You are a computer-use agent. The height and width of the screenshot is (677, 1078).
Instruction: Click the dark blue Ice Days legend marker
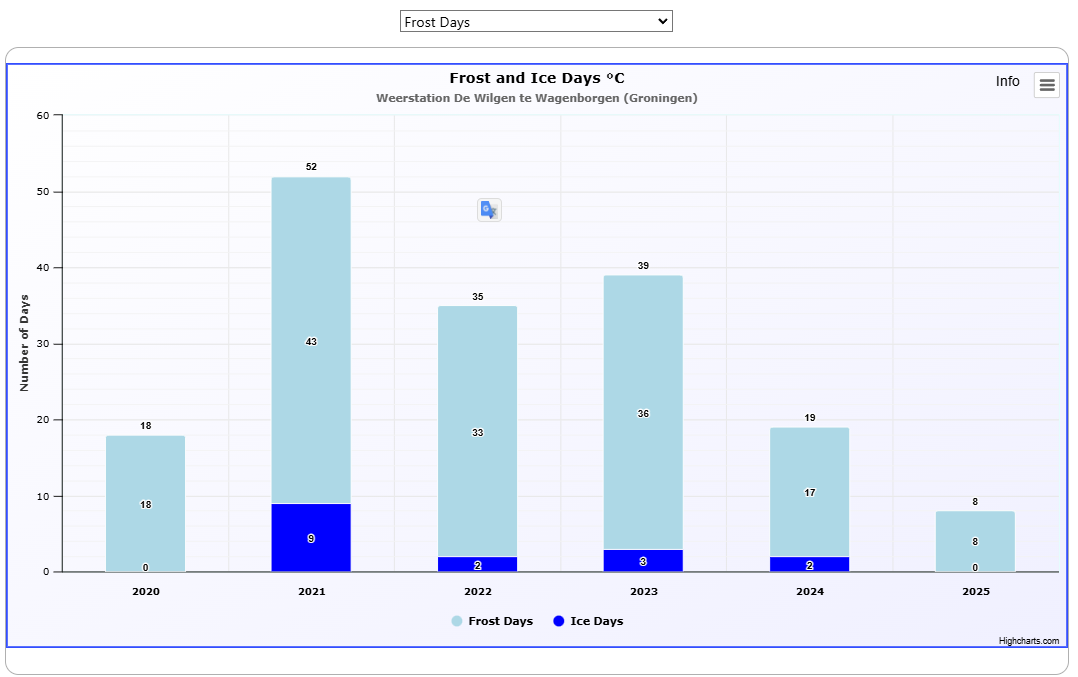point(559,621)
